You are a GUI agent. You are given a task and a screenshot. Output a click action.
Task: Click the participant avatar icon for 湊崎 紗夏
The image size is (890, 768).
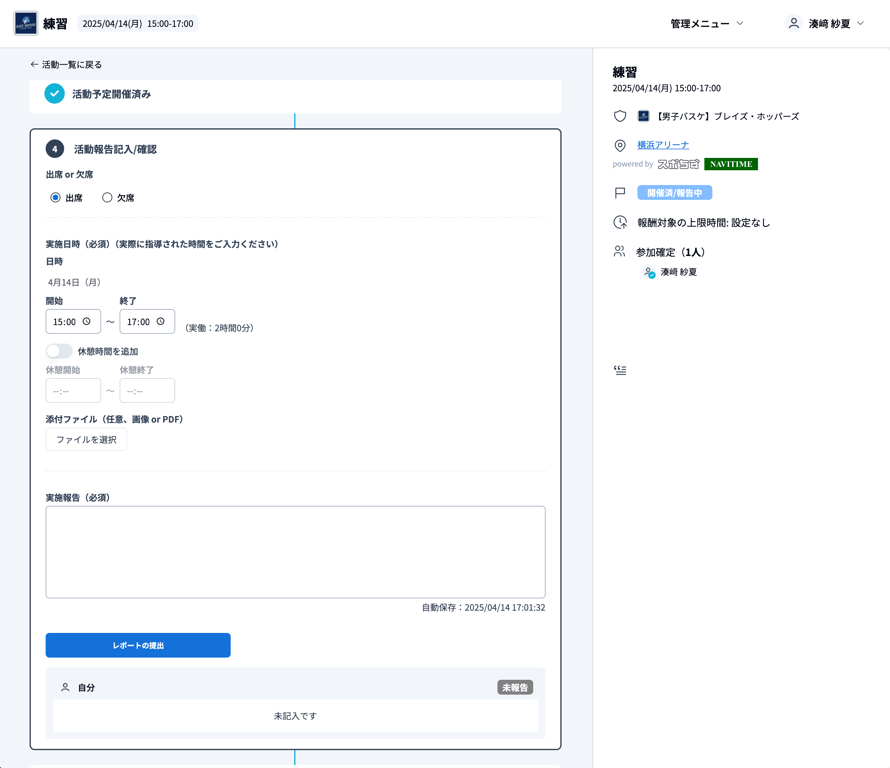tap(649, 272)
